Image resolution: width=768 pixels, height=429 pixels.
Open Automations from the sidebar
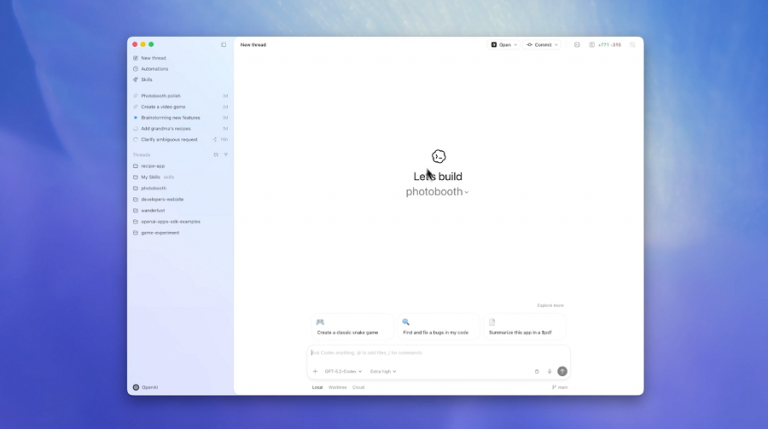[154, 69]
